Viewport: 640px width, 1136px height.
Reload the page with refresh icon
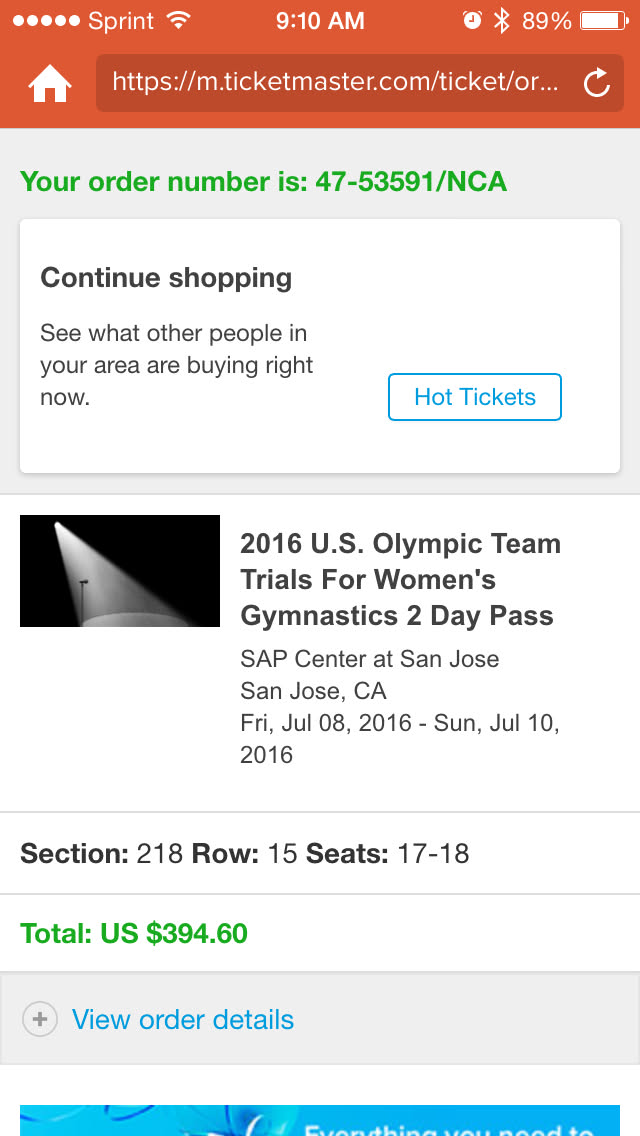pos(597,84)
